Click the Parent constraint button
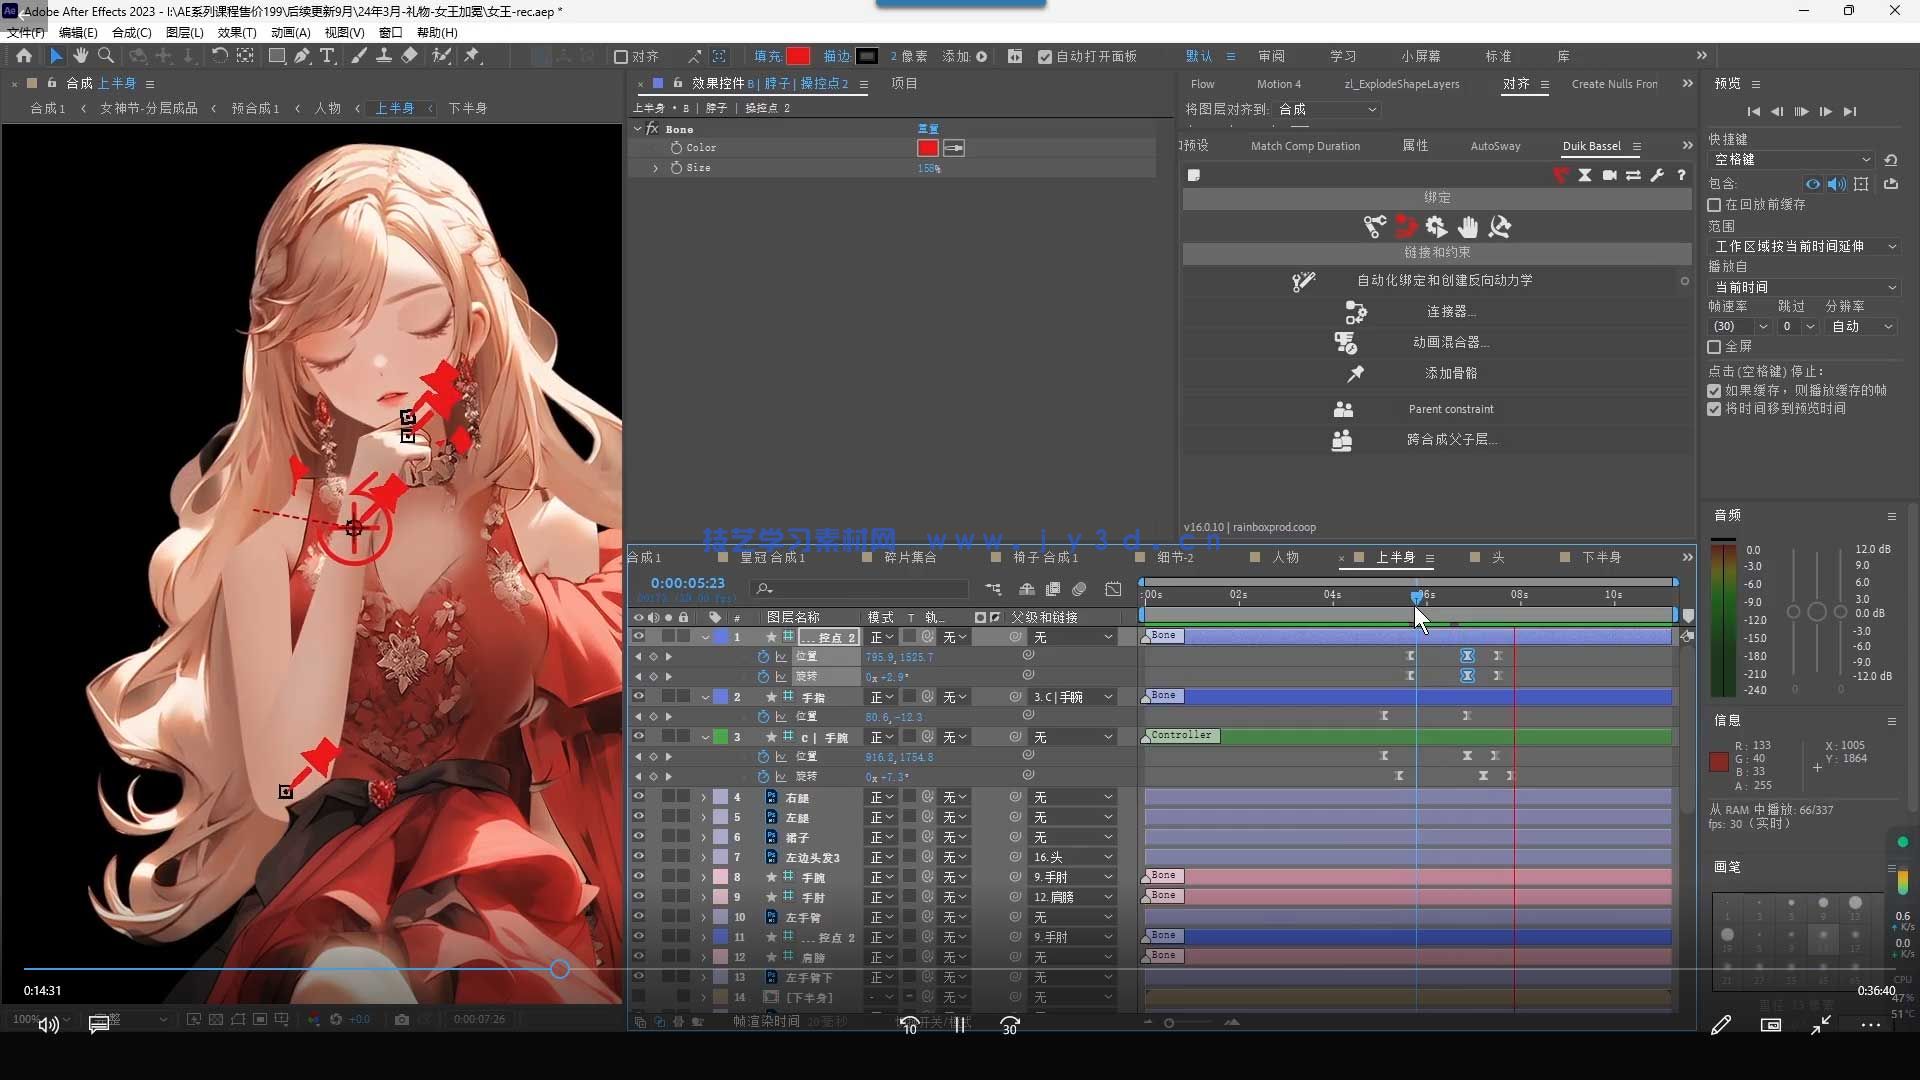Image resolution: width=1920 pixels, height=1080 pixels. (x=1450, y=409)
